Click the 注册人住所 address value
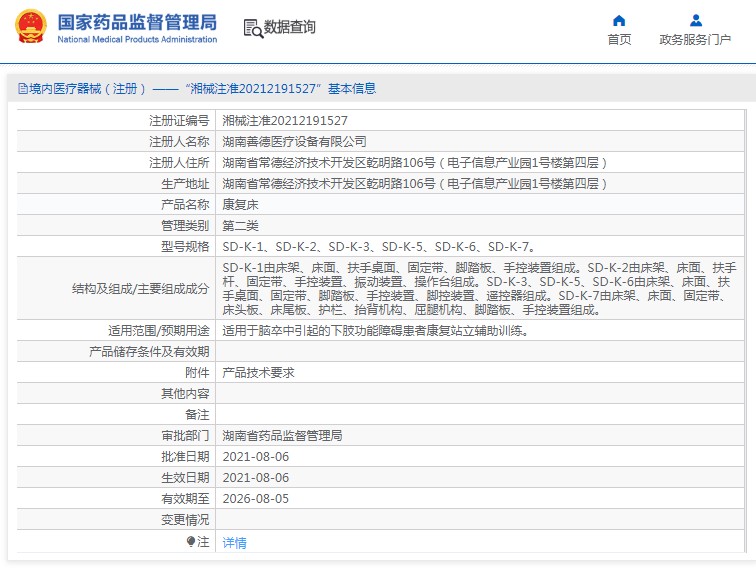 414,163
